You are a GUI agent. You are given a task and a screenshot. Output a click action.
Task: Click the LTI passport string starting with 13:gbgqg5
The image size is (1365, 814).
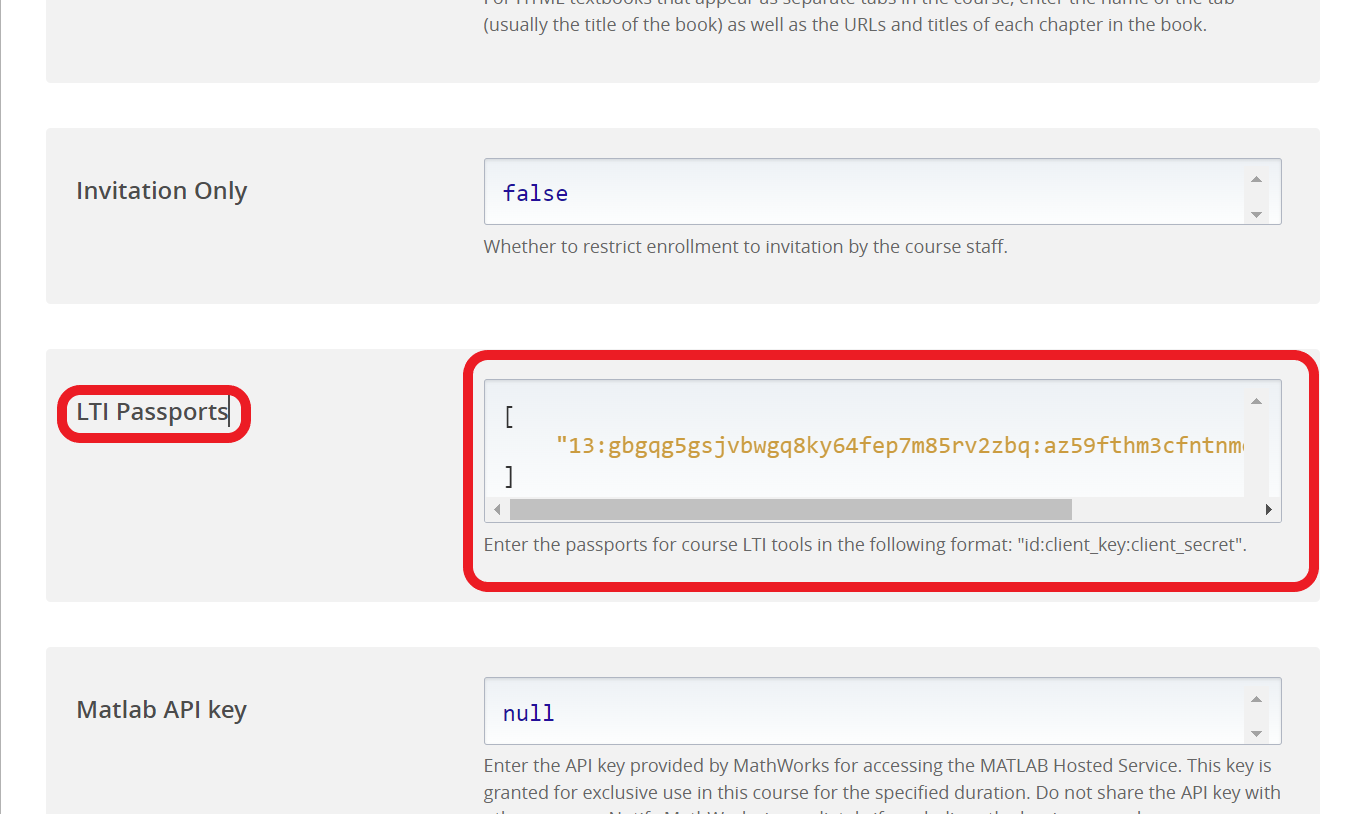click(x=900, y=445)
